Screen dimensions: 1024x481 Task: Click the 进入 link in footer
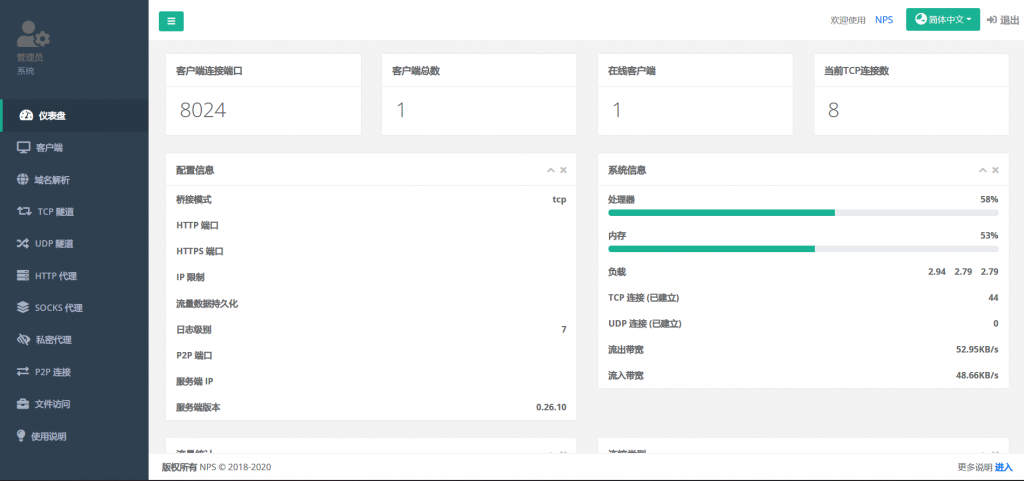point(1004,467)
